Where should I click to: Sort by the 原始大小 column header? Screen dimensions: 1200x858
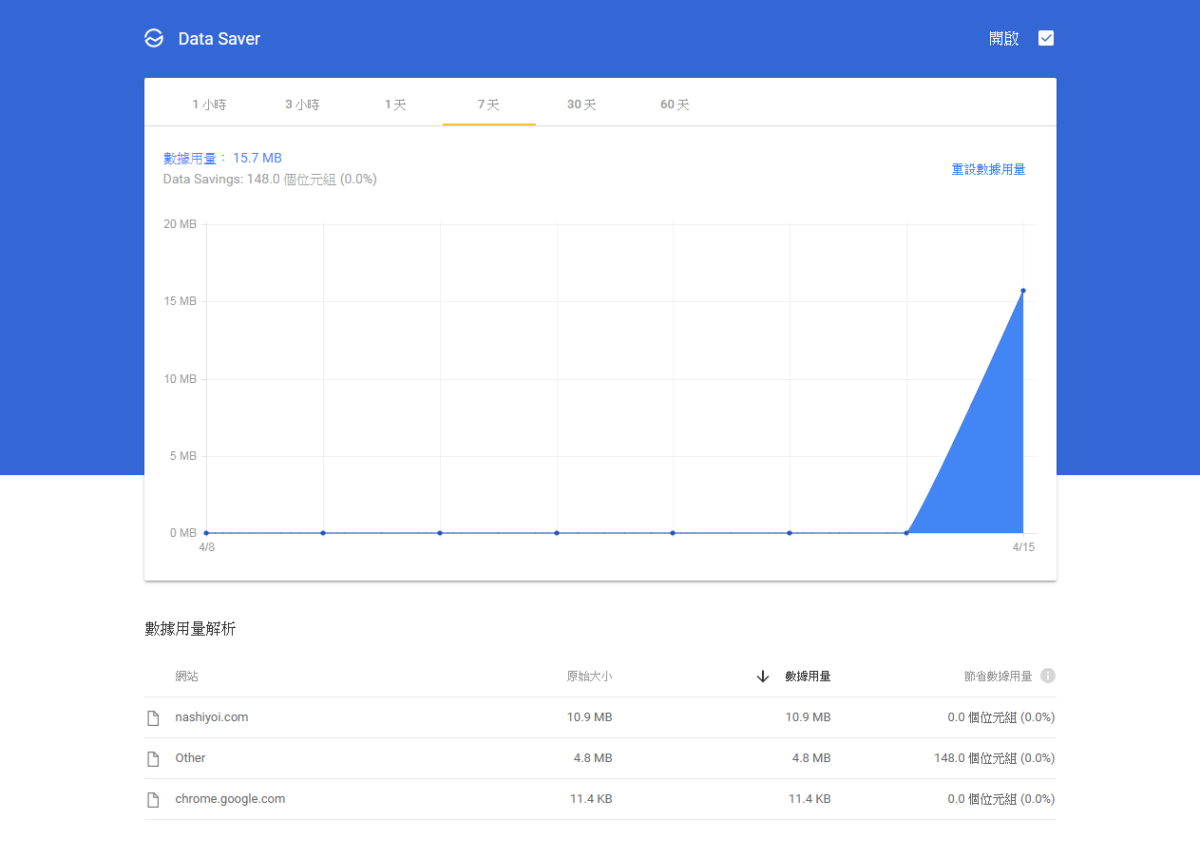pyautogui.click(x=589, y=676)
